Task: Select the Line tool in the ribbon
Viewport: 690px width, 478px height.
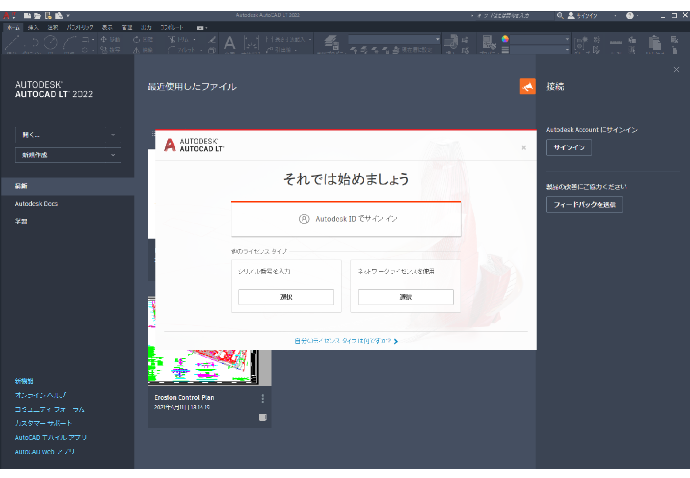Action: 12,43
